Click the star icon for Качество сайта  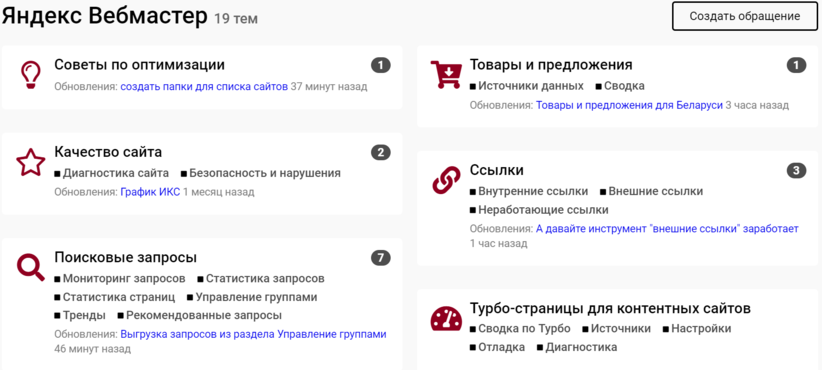coord(30,162)
